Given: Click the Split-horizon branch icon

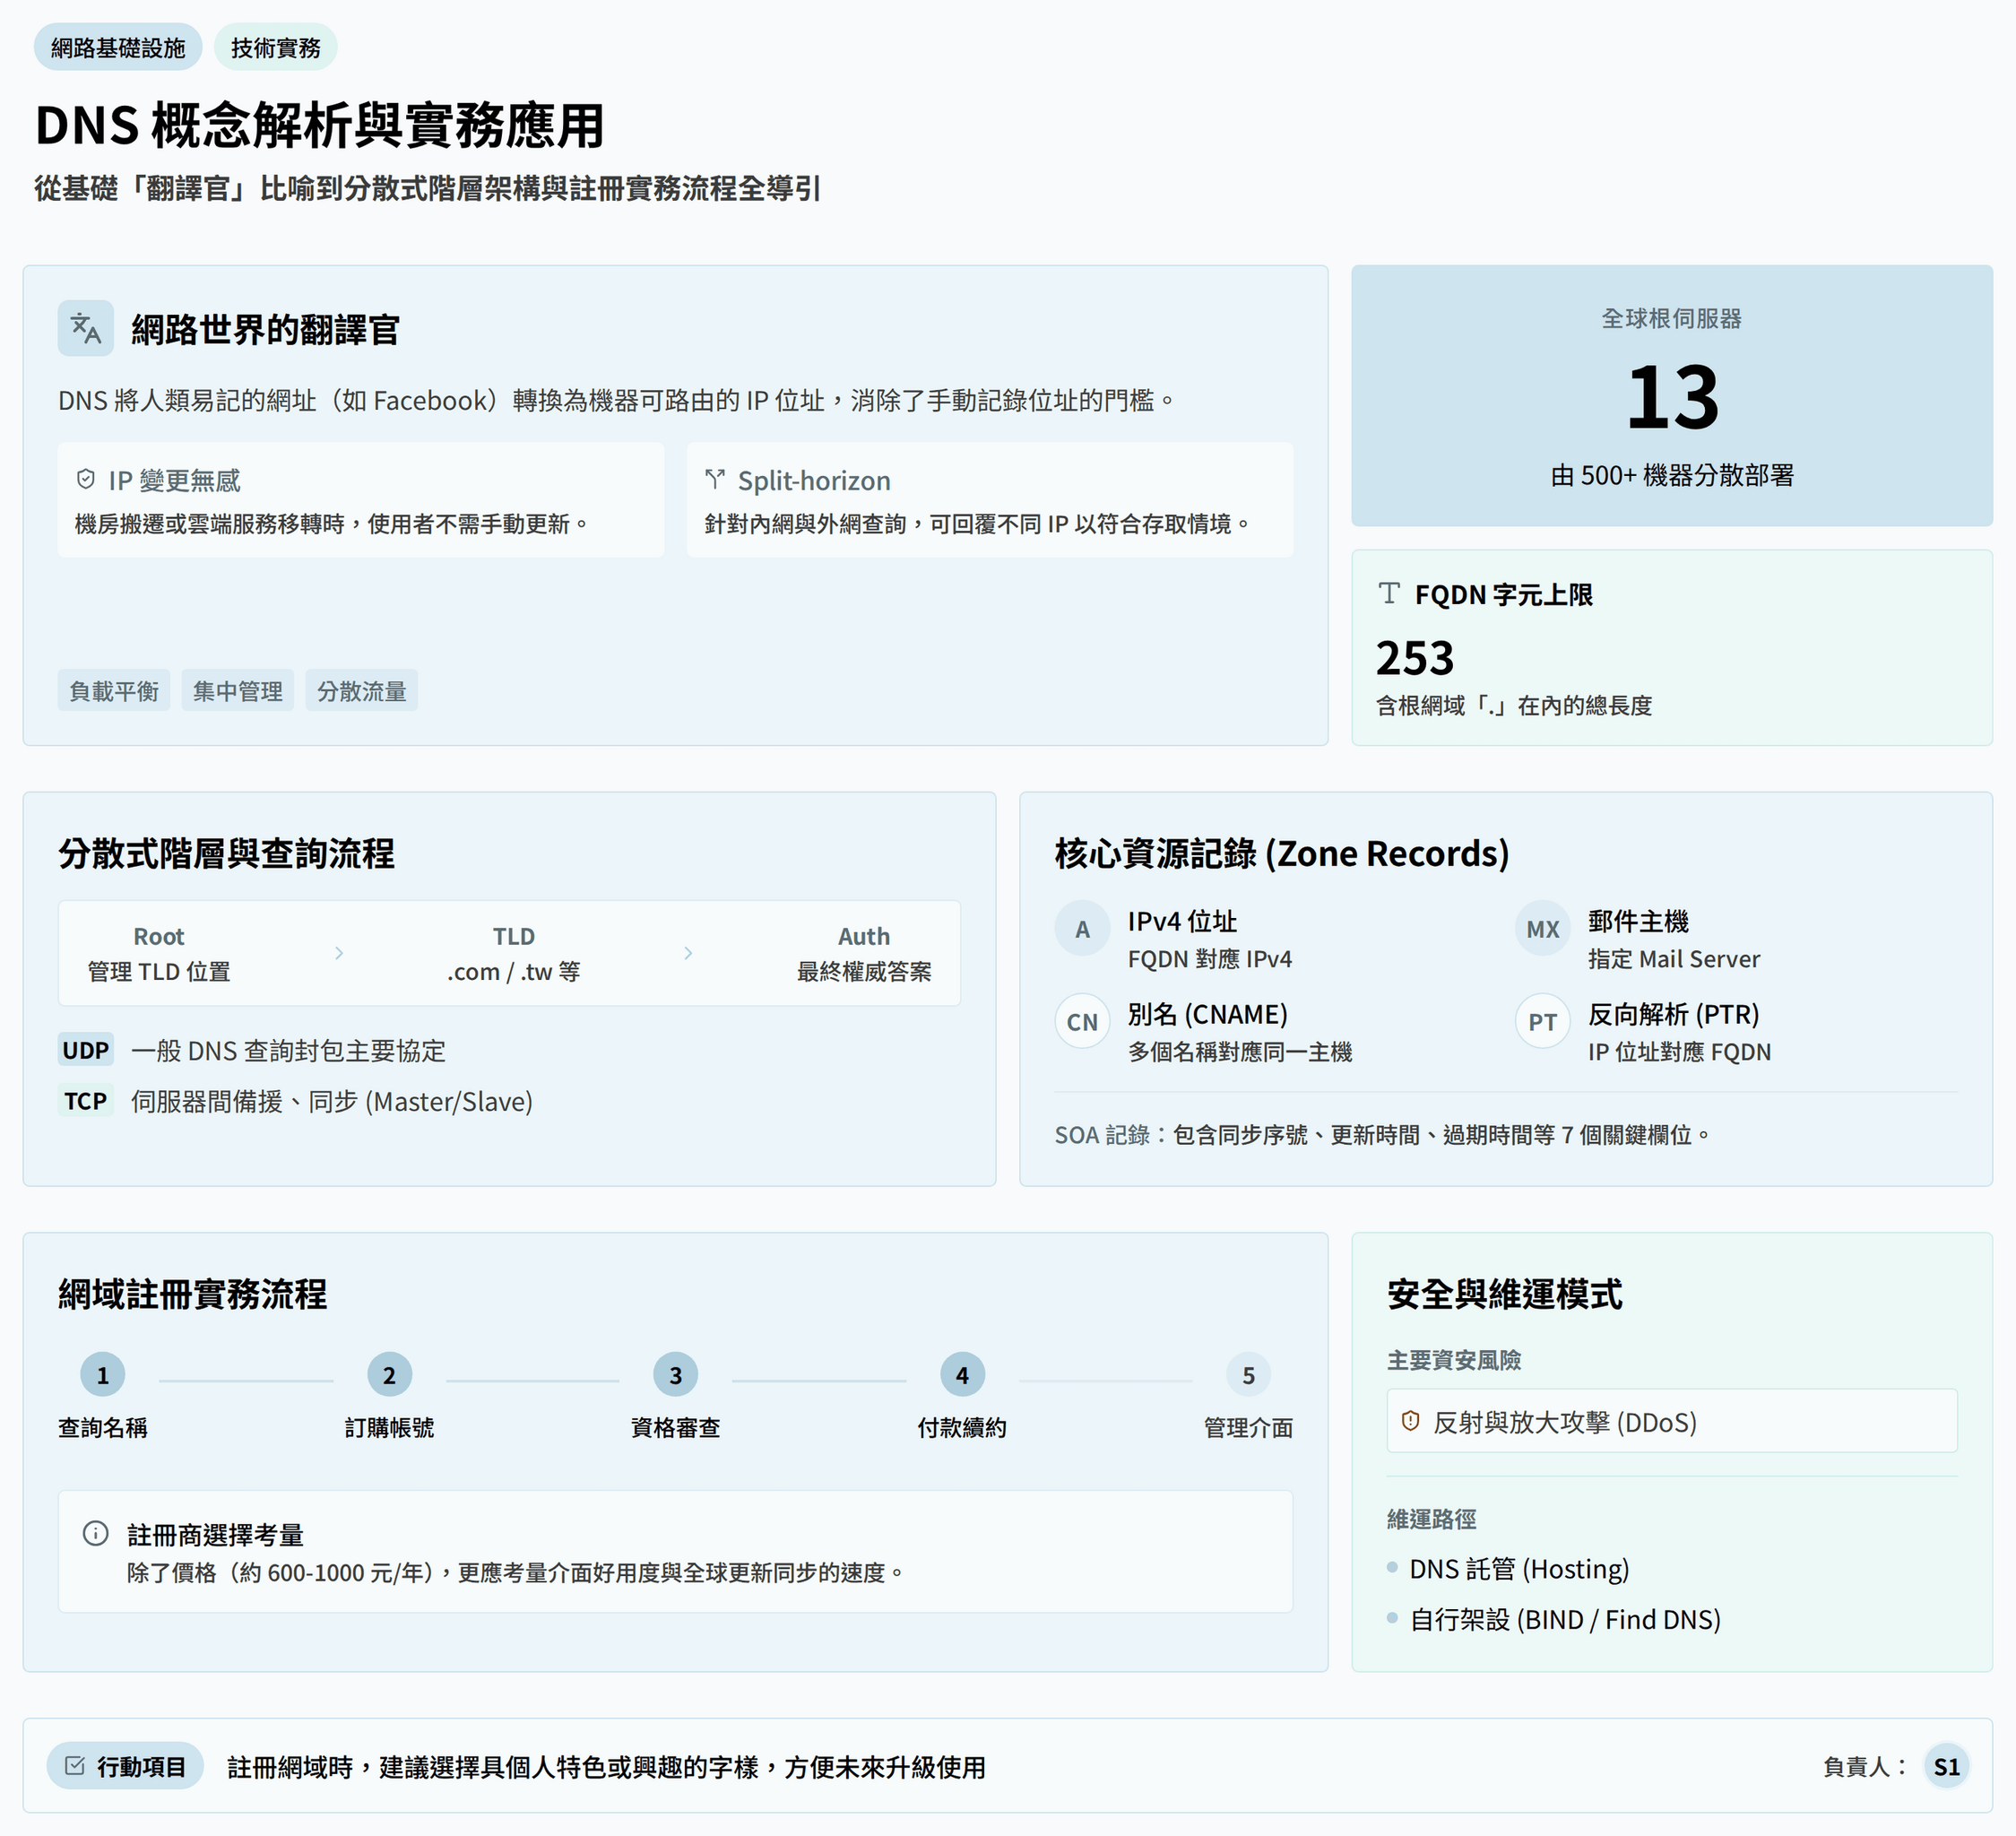Looking at the screenshot, I should pos(714,480).
